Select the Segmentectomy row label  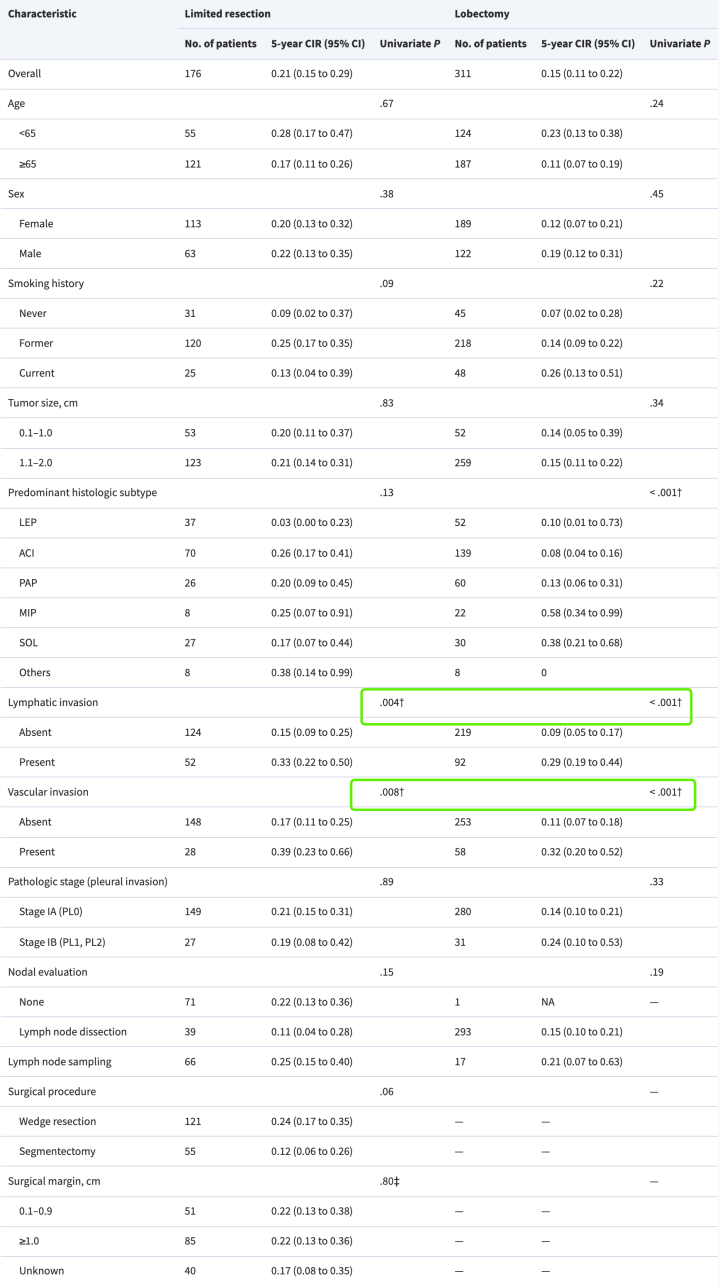pyautogui.click(x=55, y=1152)
